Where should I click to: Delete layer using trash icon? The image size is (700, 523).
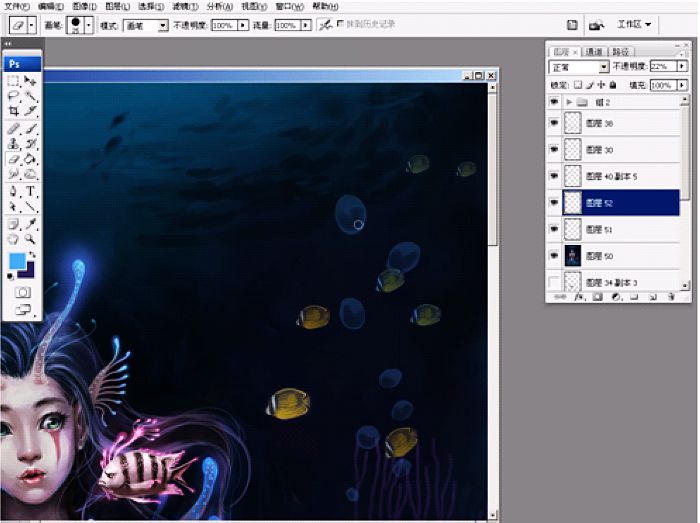pyautogui.click(x=671, y=297)
